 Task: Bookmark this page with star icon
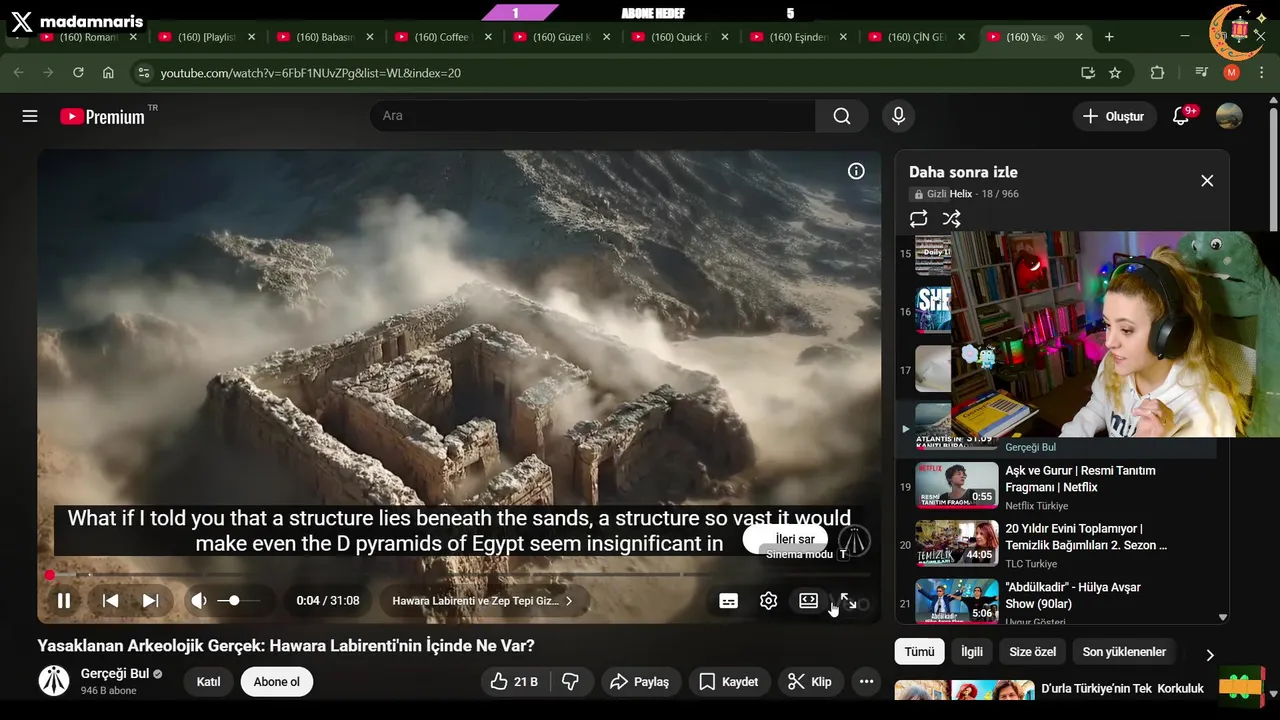tap(1115, 73)
